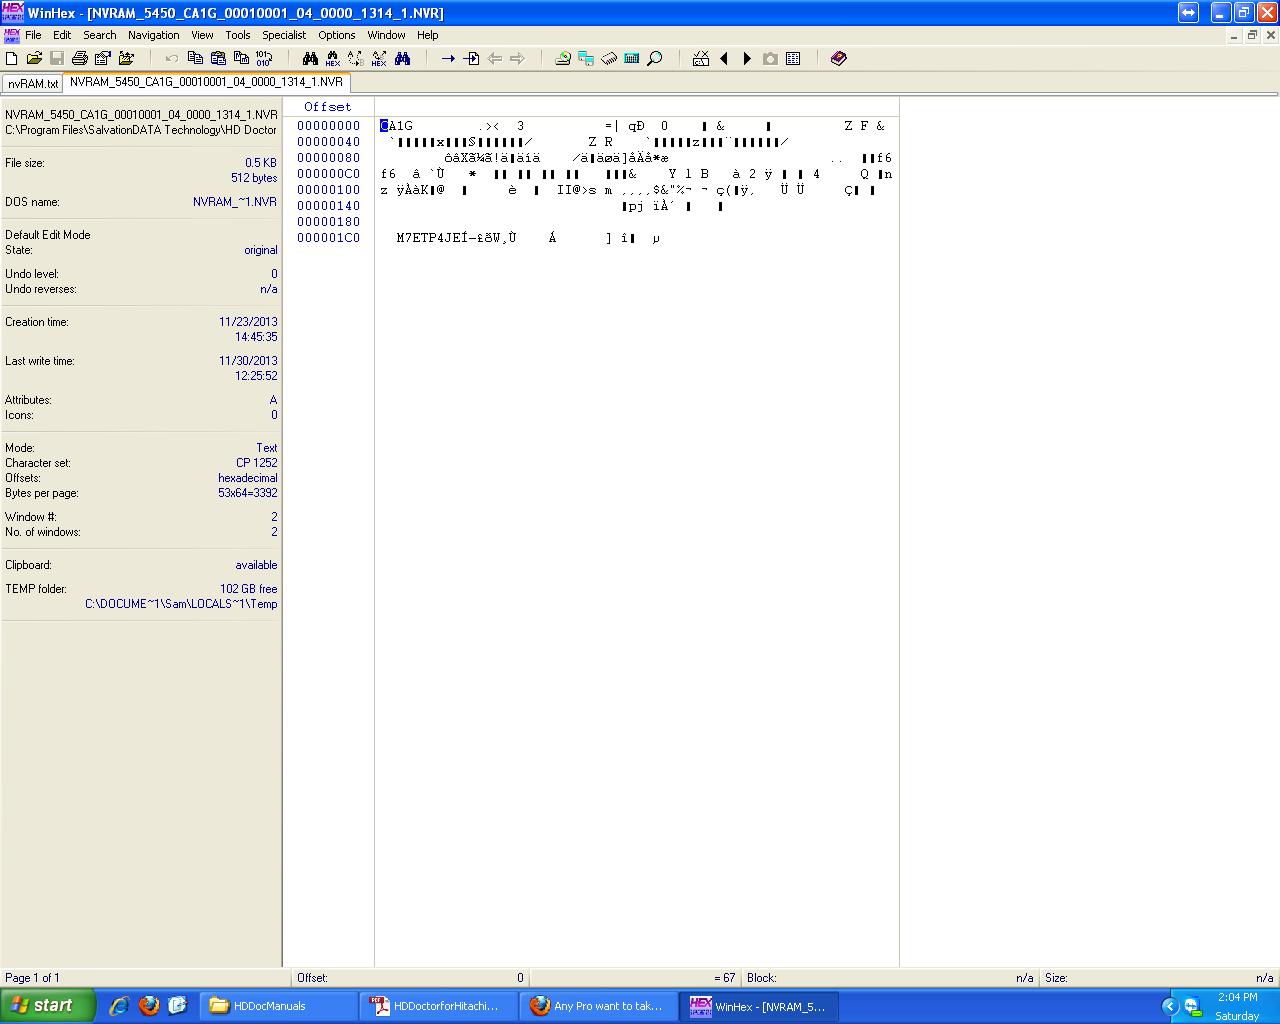
Task: Open the Window menu
Action: point(386,35)
